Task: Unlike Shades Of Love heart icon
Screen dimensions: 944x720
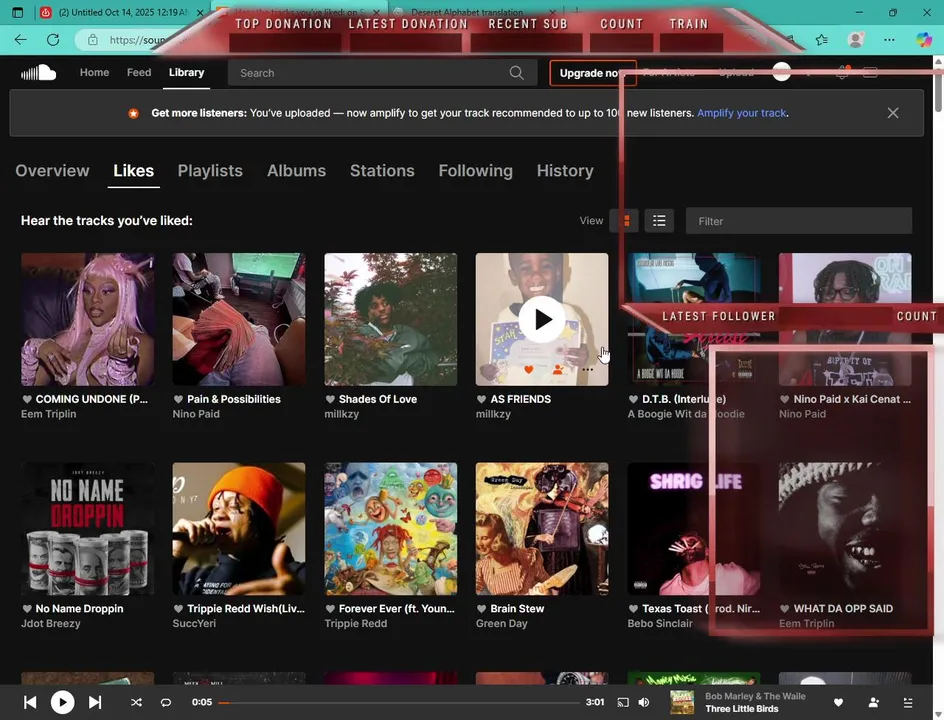Action: pyautogui.click(x=330, y=399)
